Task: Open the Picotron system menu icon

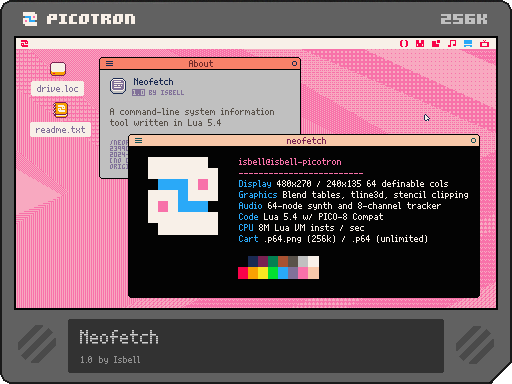Action: [x=25, y=44]
